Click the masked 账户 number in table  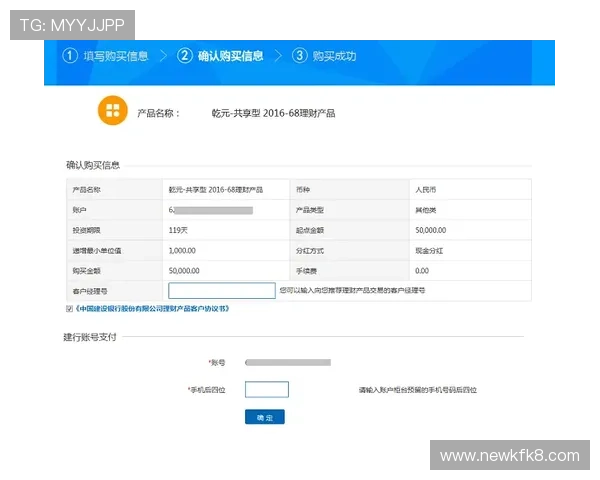click(x=211, y=210)
